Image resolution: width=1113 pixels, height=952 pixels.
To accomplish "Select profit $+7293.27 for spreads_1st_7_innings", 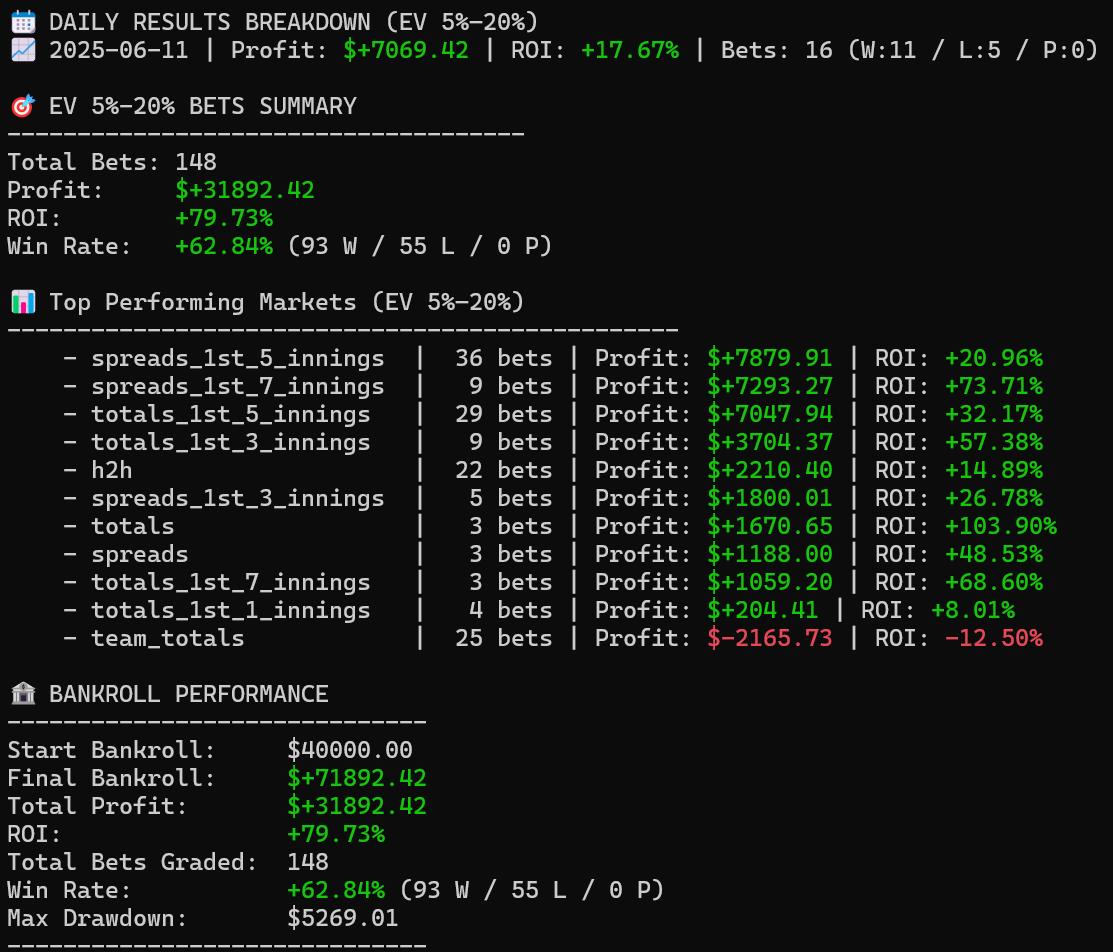I will click(770, 386).
